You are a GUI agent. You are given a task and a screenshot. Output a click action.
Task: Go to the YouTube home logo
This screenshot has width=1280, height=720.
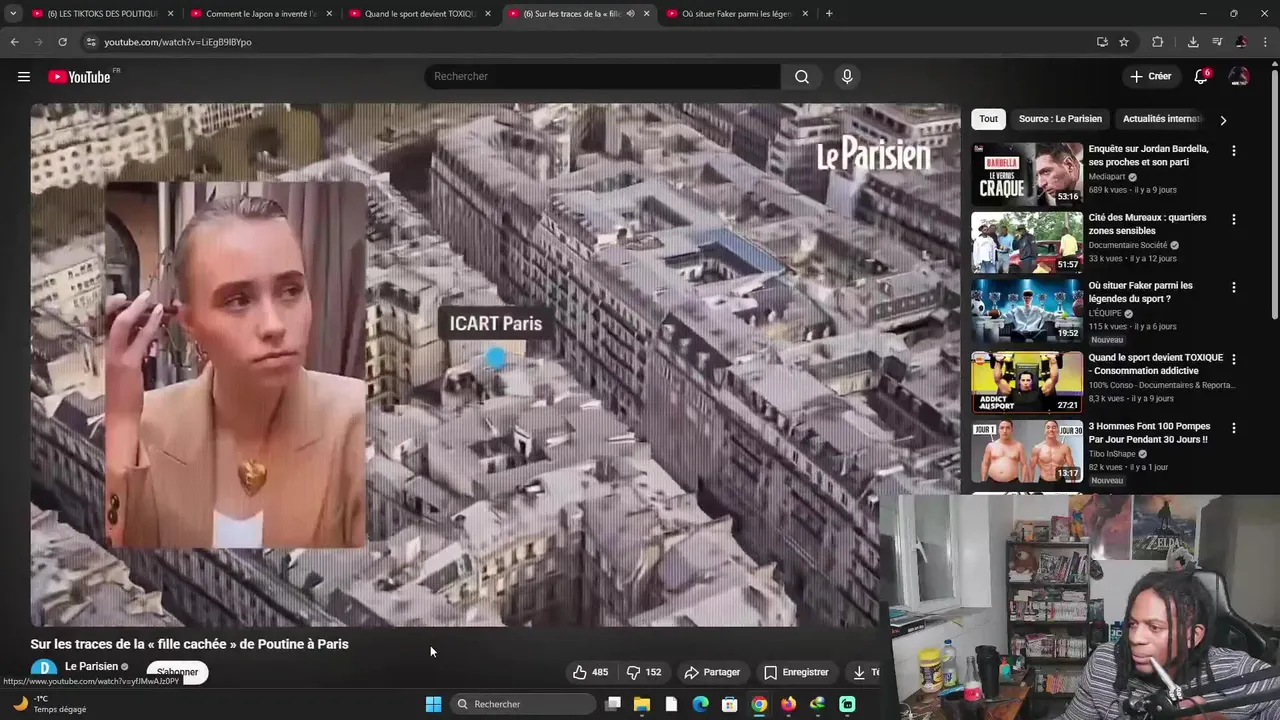(x=79, y=77)
